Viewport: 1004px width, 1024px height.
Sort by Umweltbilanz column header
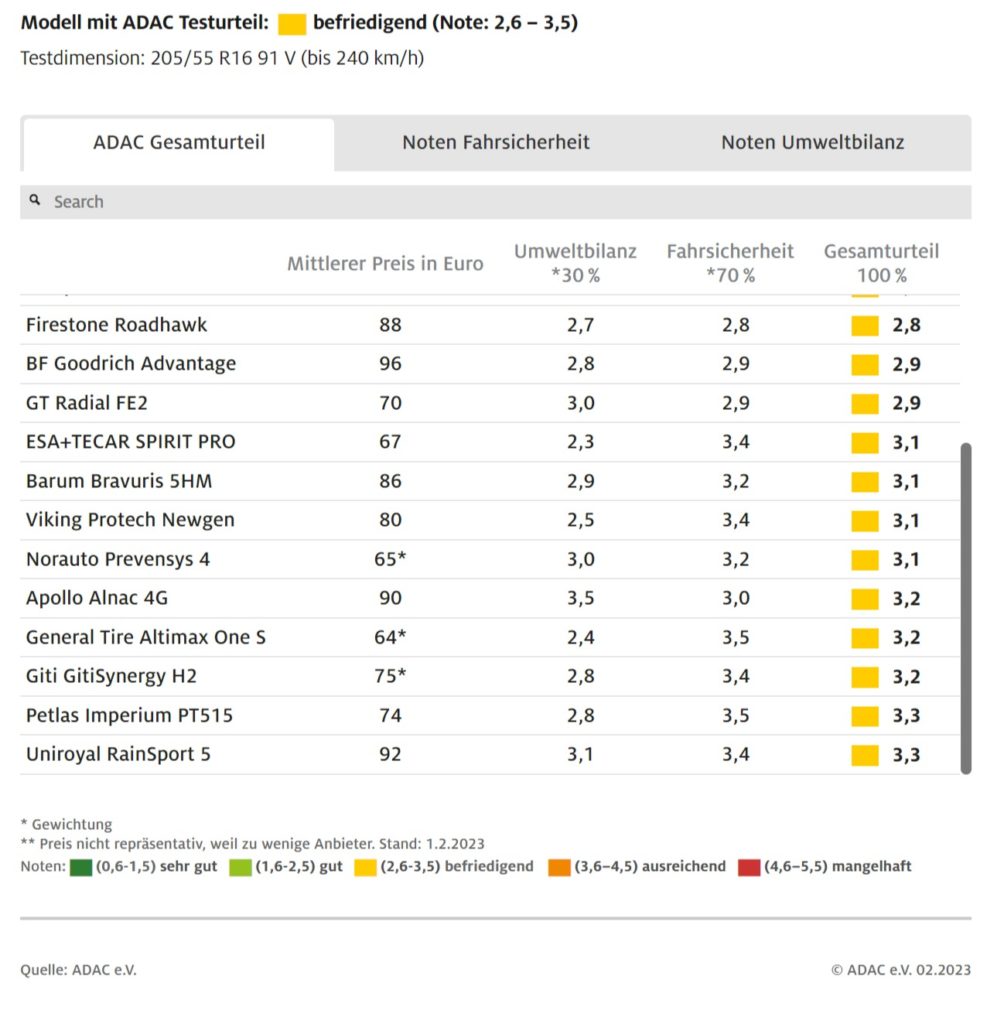coord(575,263)
